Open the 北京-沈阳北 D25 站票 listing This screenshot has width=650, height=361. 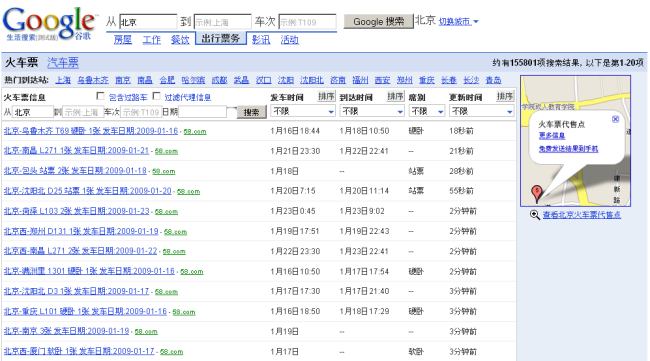tap(87, 191)
